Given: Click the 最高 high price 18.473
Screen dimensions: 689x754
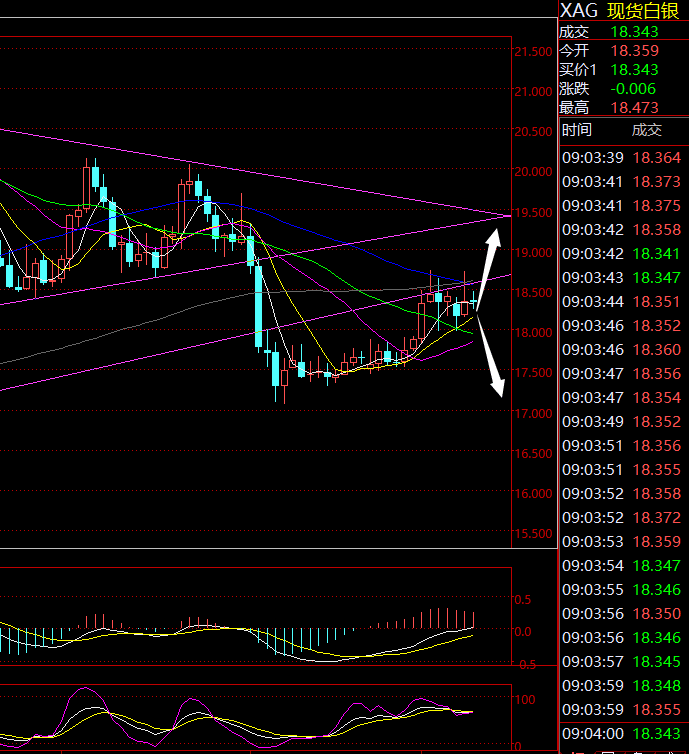Looking at the screenshot, I should tap(634, 108).
